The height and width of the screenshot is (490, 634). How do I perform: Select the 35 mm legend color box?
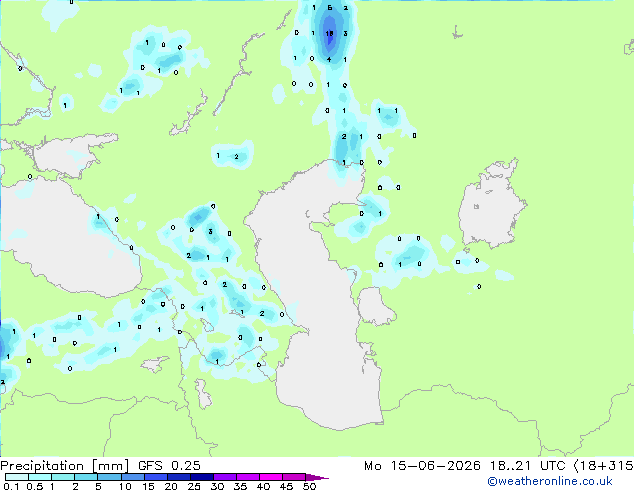coord(248,477)
